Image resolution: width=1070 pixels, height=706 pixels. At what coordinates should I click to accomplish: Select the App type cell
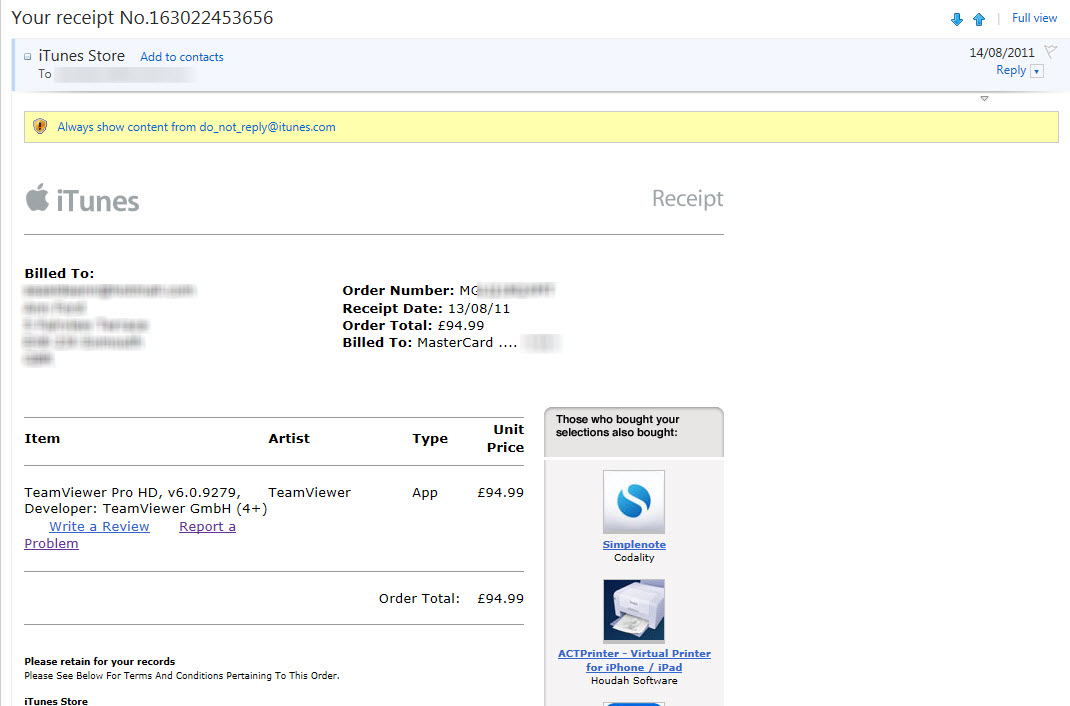424,492
